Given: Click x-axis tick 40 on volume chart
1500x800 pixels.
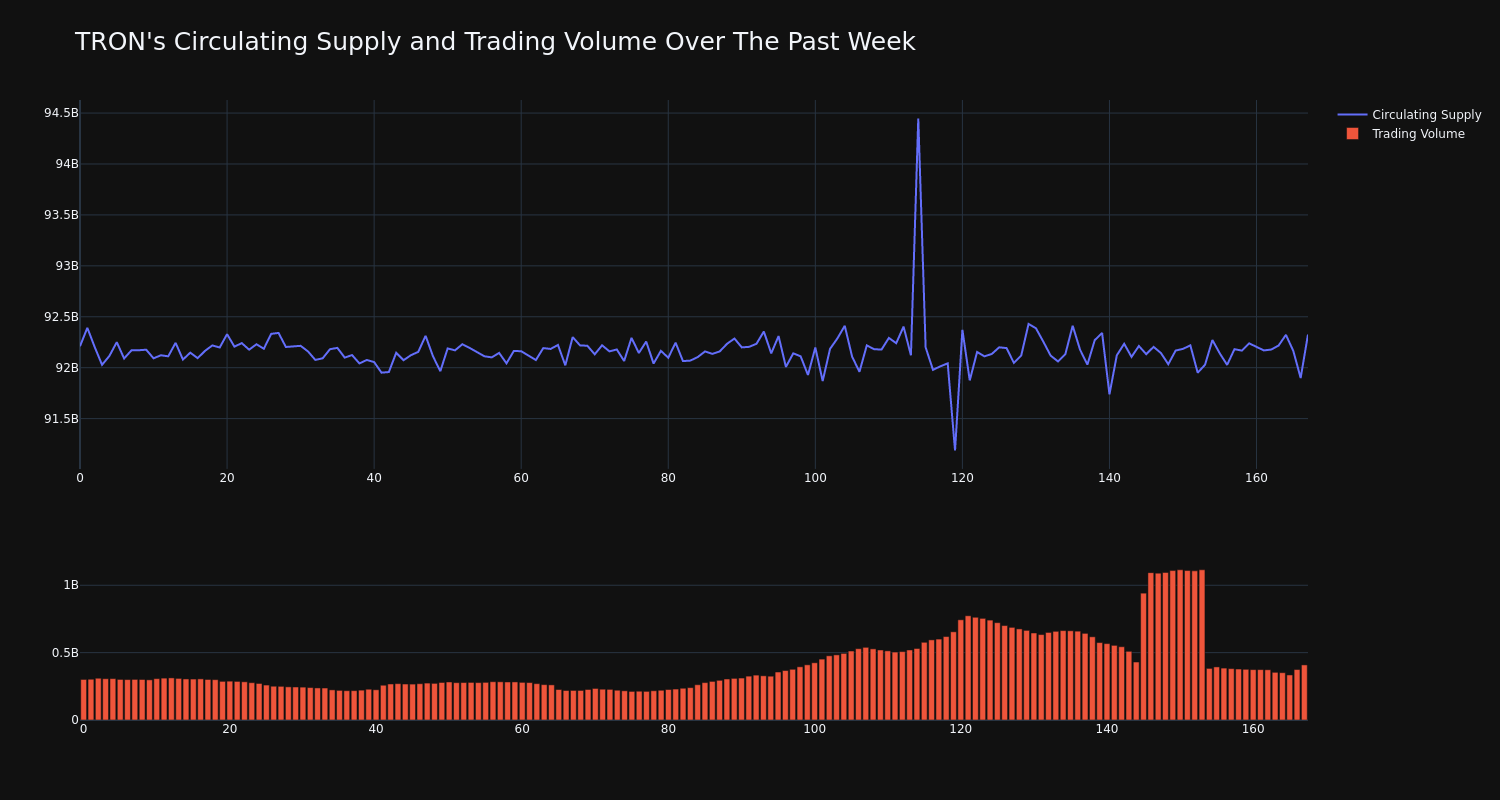Looking at the screenshot, I should point(376,729).
